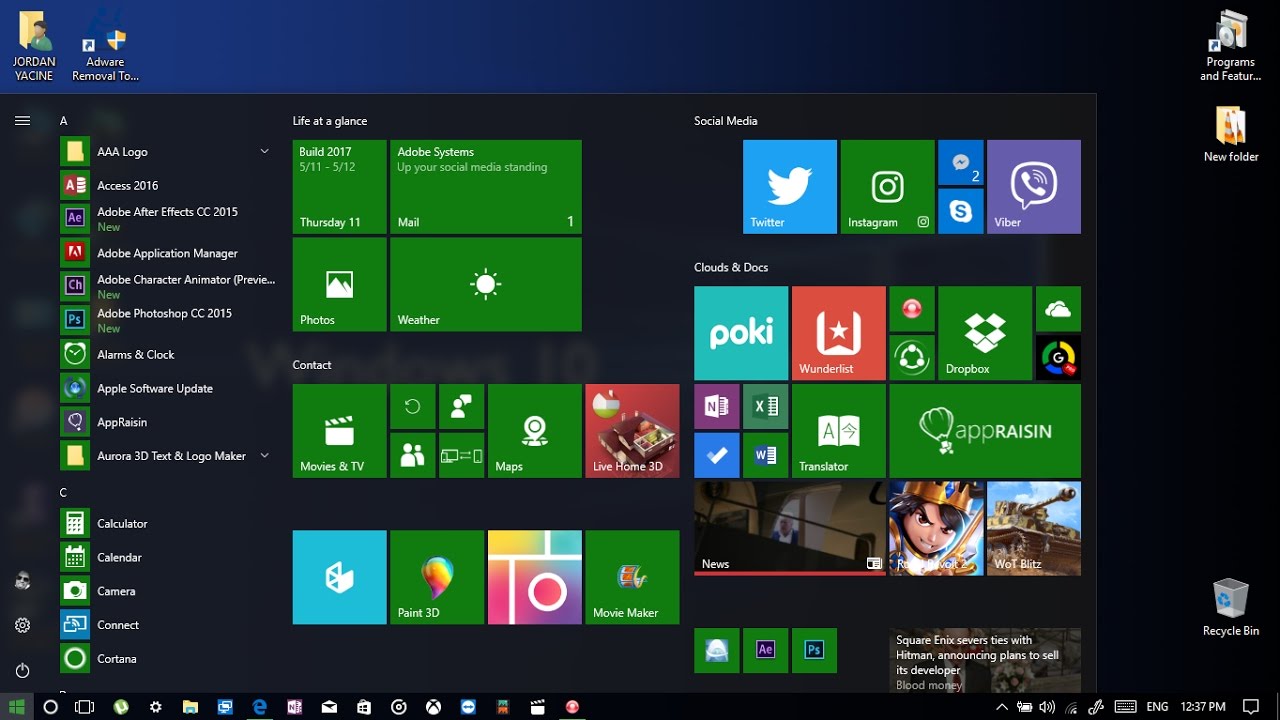Open Camera from app list
This screenshot has height=720, width=1280.
click(166, 591)
